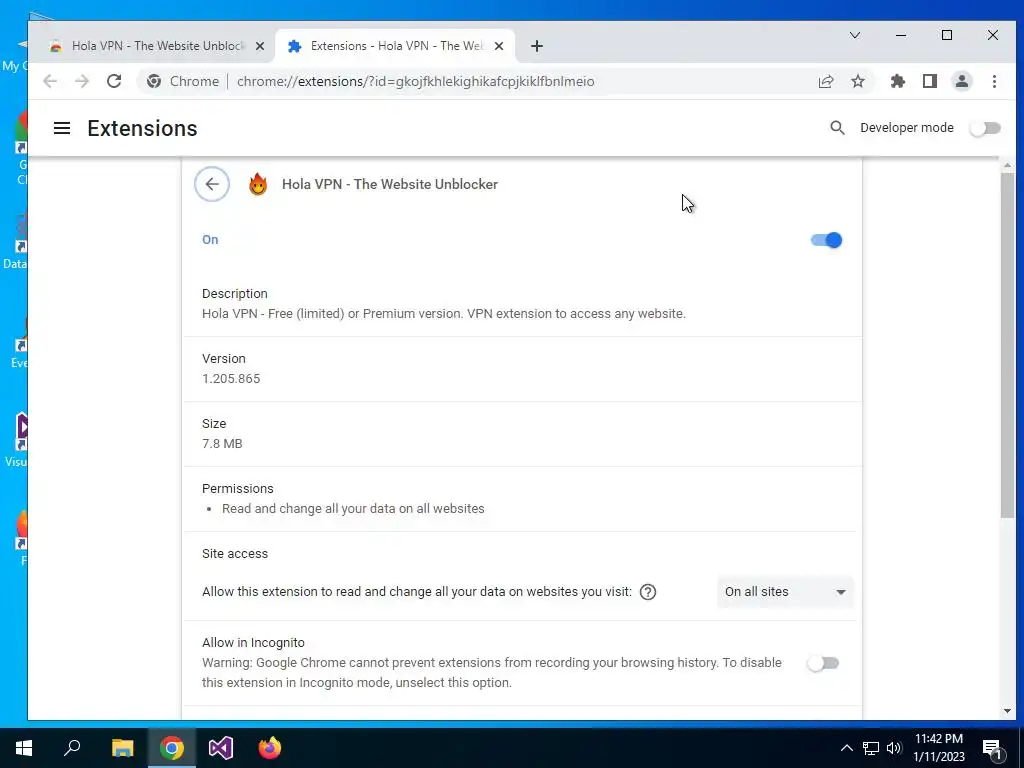Click the page vertical scrollbar thumb
This screenshot has width=1024, height=768.
[1007, 346]
